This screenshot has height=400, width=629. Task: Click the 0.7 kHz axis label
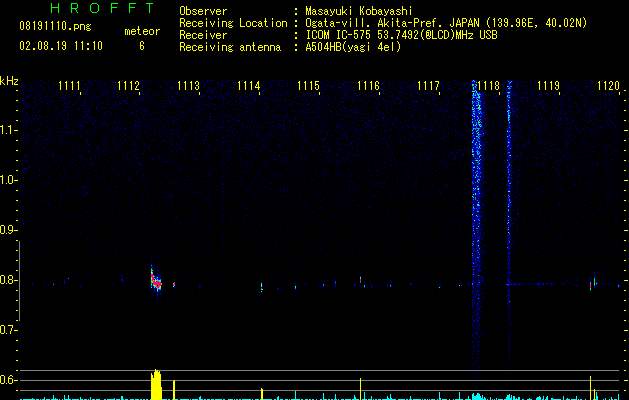pyautogui.click(x=7, y=330)
